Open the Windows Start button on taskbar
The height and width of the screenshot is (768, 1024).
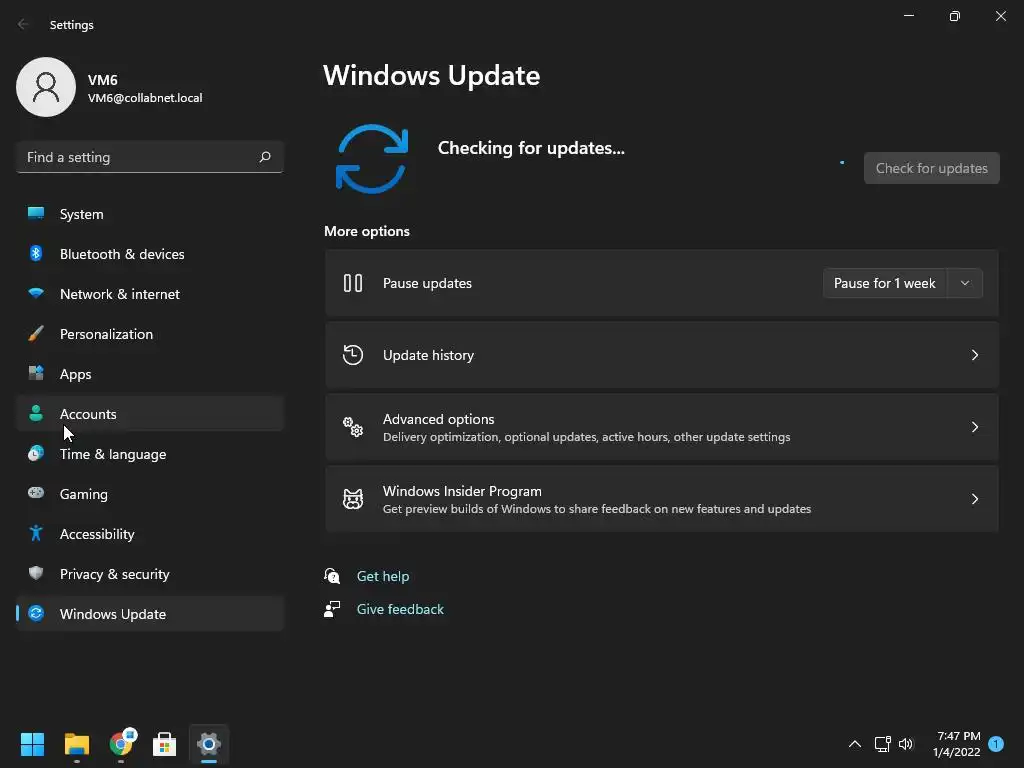tap(32, 744)
